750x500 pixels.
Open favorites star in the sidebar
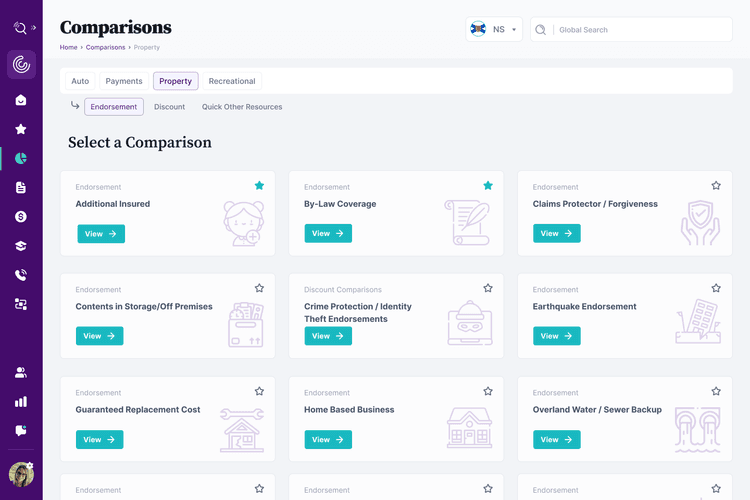click(21, 129)
